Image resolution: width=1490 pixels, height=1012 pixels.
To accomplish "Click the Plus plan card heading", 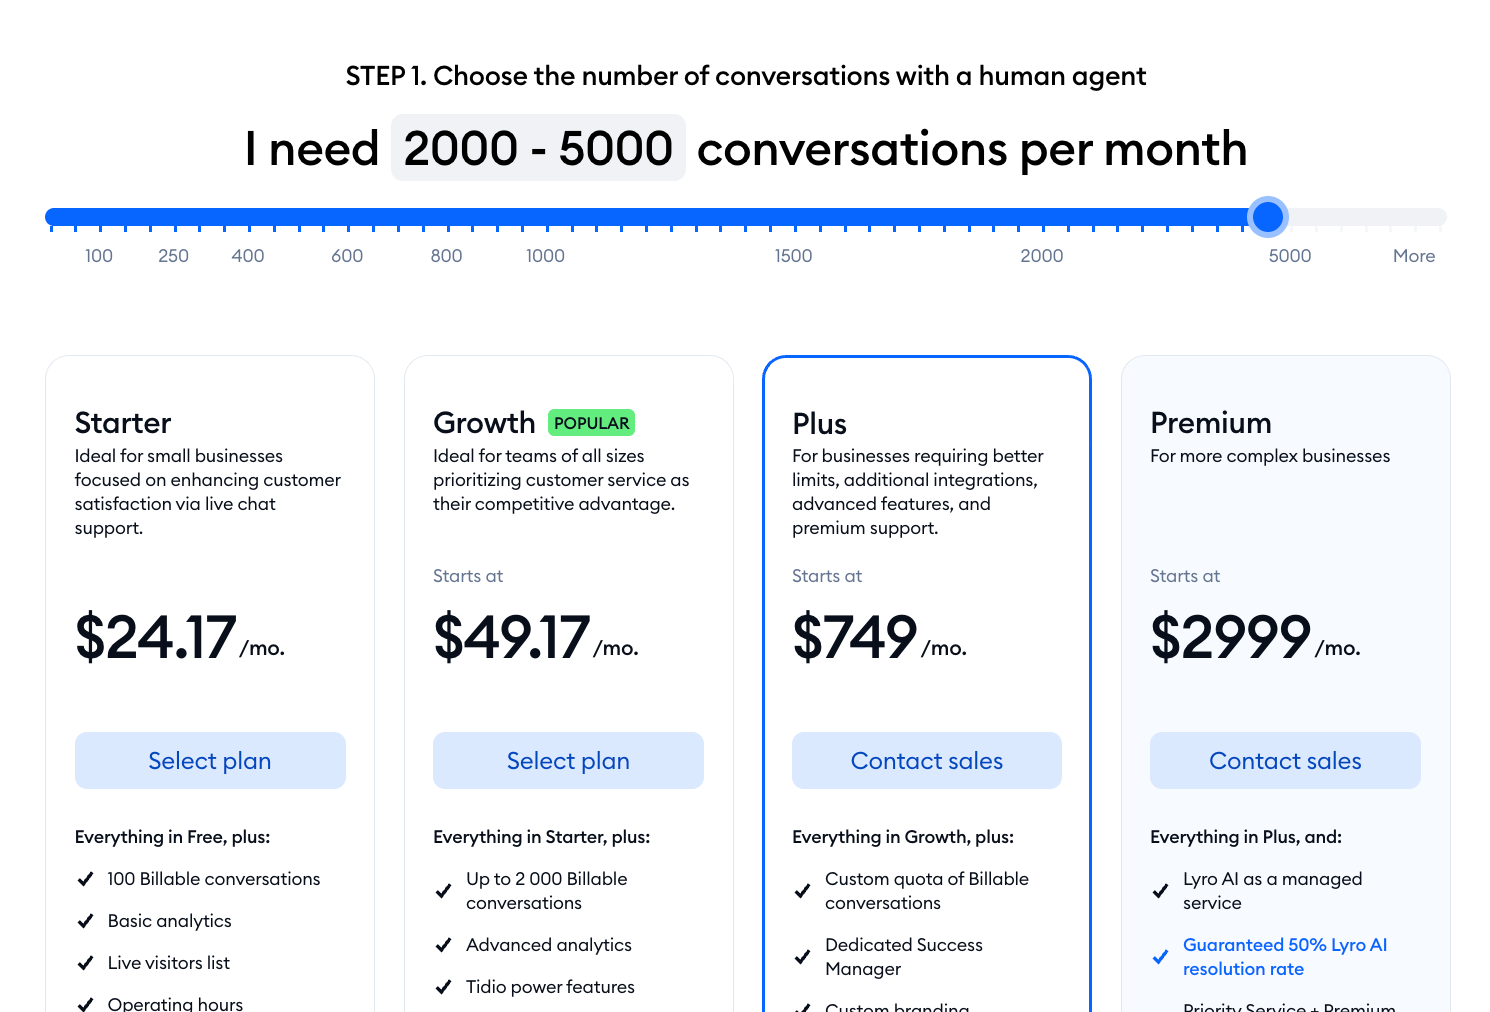I will click(819, 424).
